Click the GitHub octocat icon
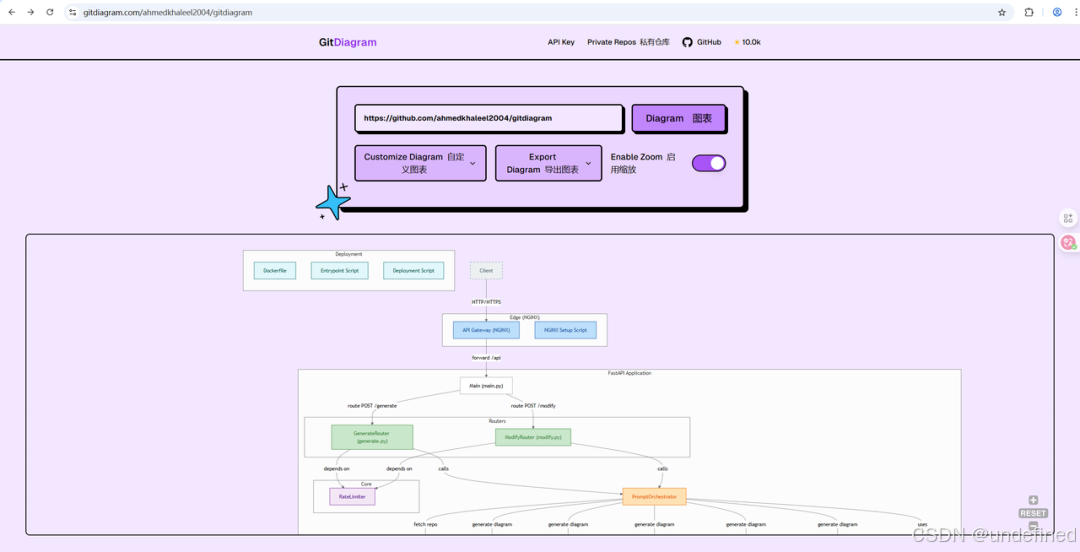 tap(687, 42)
